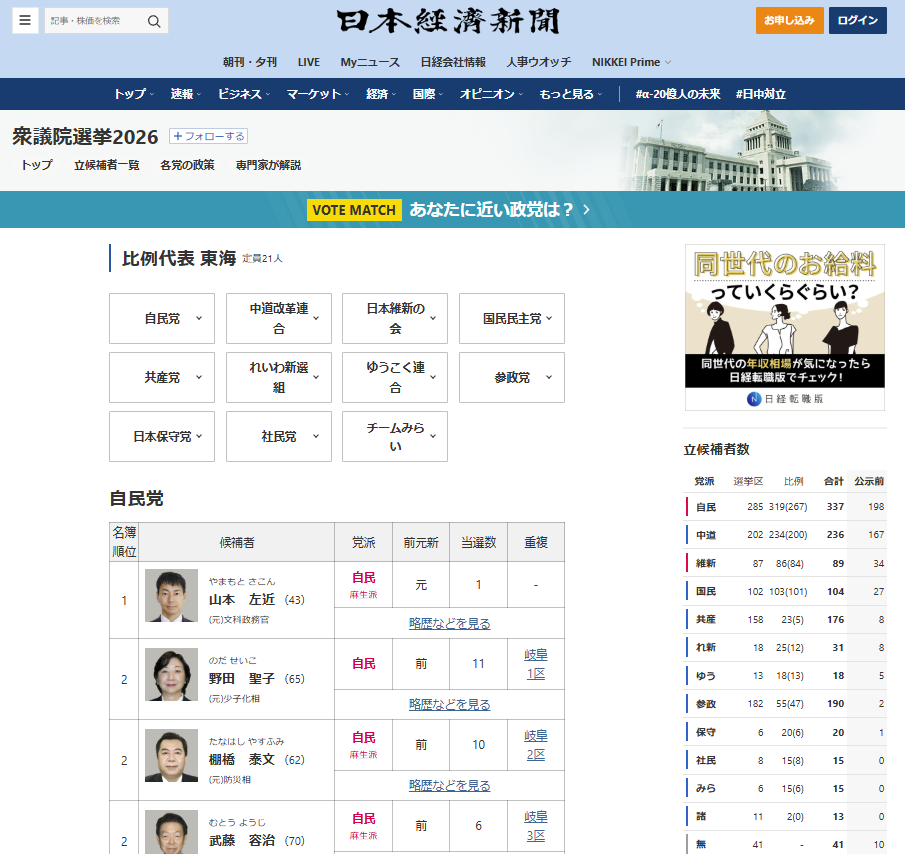
Task: Focus the article and stock search field
Action: pyautogui.click(x=94, y=21)
